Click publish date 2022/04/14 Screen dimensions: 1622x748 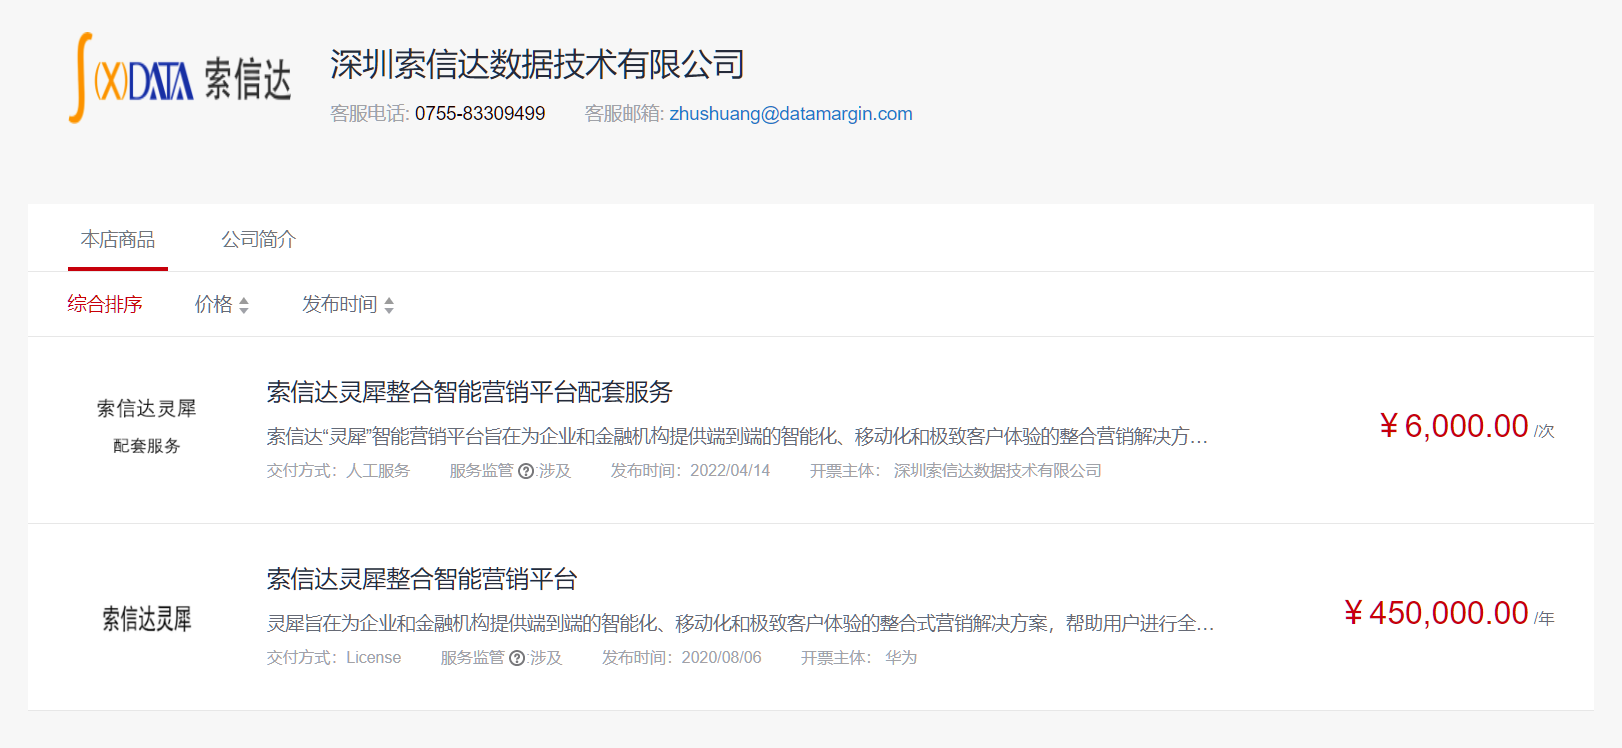coord(730,471)
